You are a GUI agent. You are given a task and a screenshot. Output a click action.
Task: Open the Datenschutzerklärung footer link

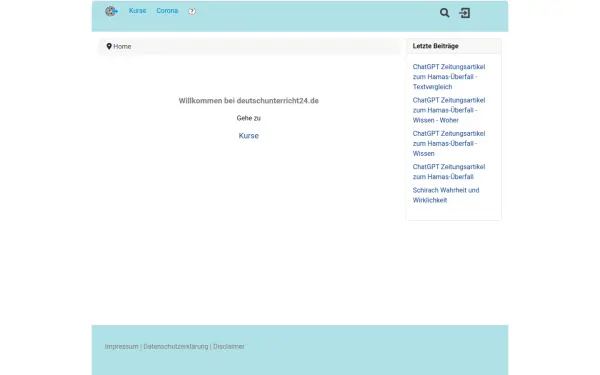point(176,346)
